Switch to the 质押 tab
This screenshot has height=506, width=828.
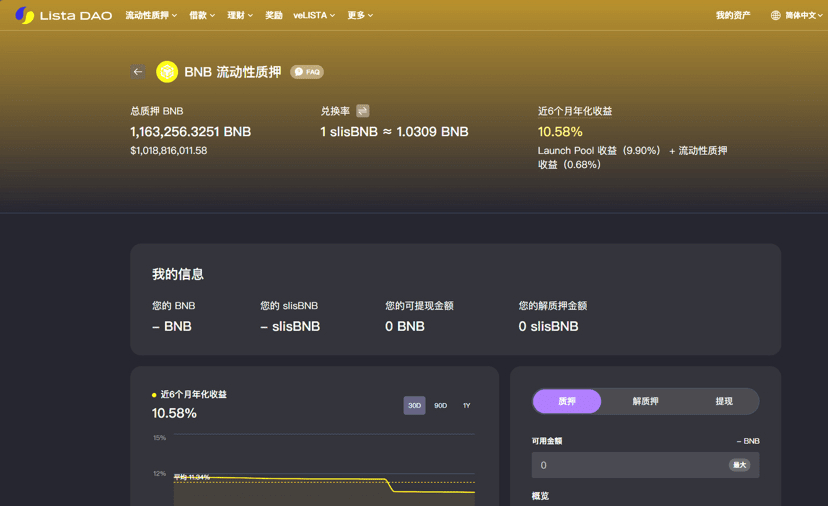[x=567, y=401]
